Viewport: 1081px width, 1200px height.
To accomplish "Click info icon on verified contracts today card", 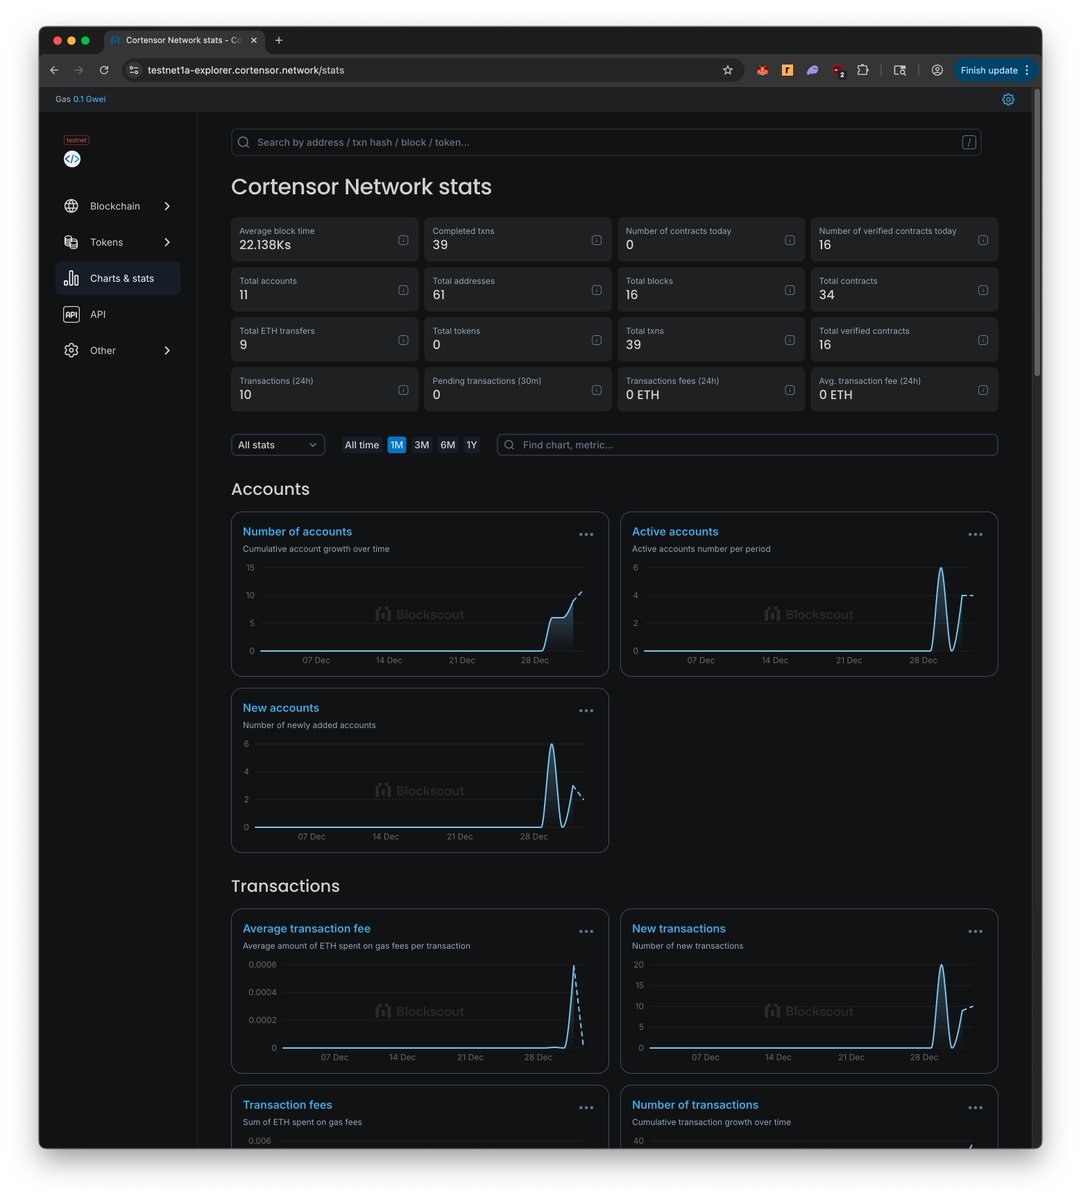I will point(982,240).
